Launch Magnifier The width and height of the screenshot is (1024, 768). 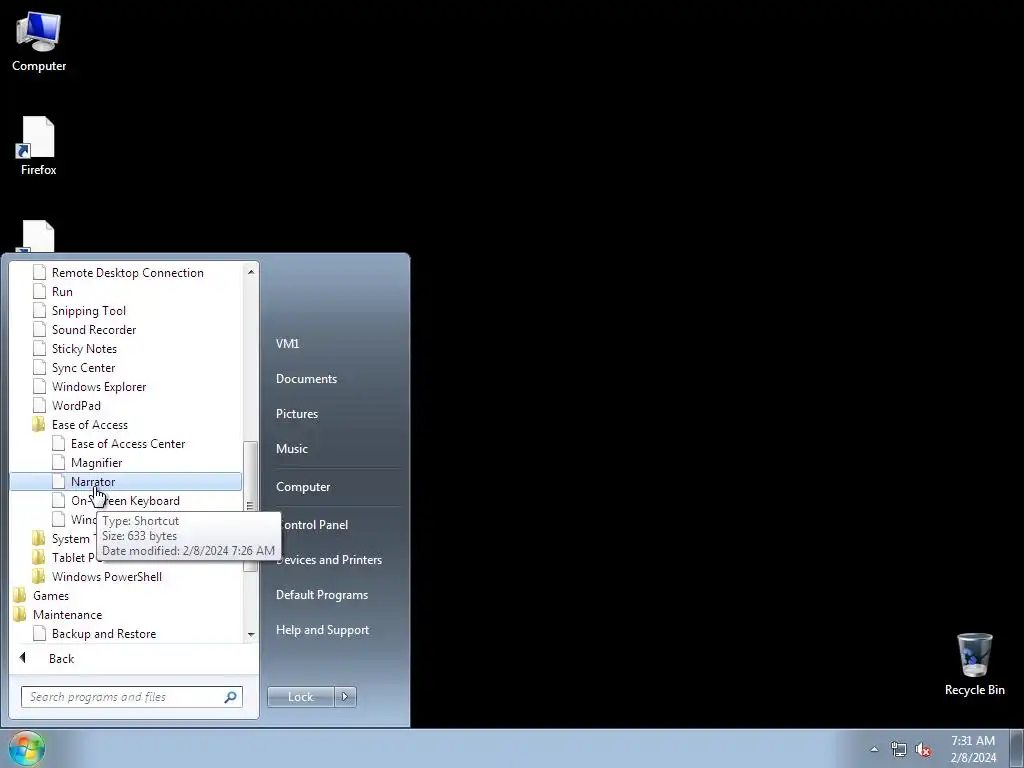(96, 462)
